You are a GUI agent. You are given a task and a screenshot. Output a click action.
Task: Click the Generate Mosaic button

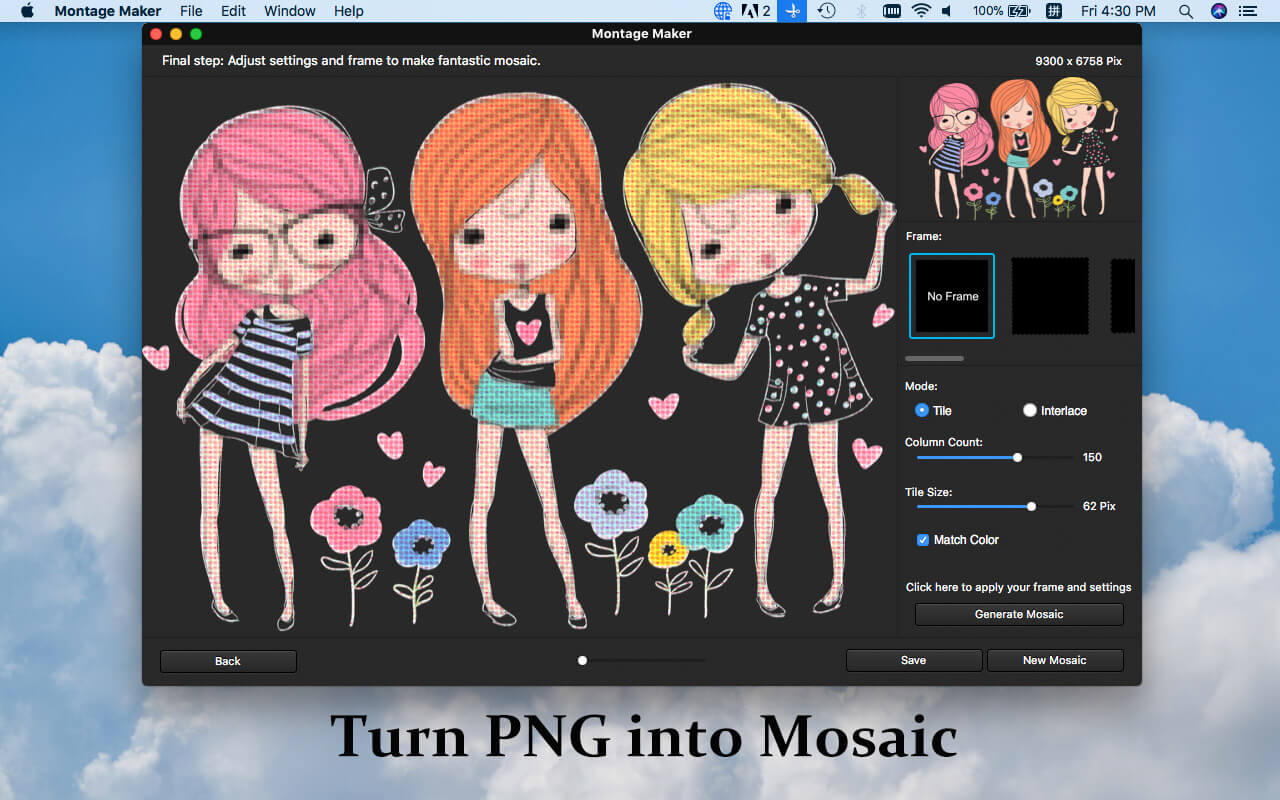(1019, 614)
